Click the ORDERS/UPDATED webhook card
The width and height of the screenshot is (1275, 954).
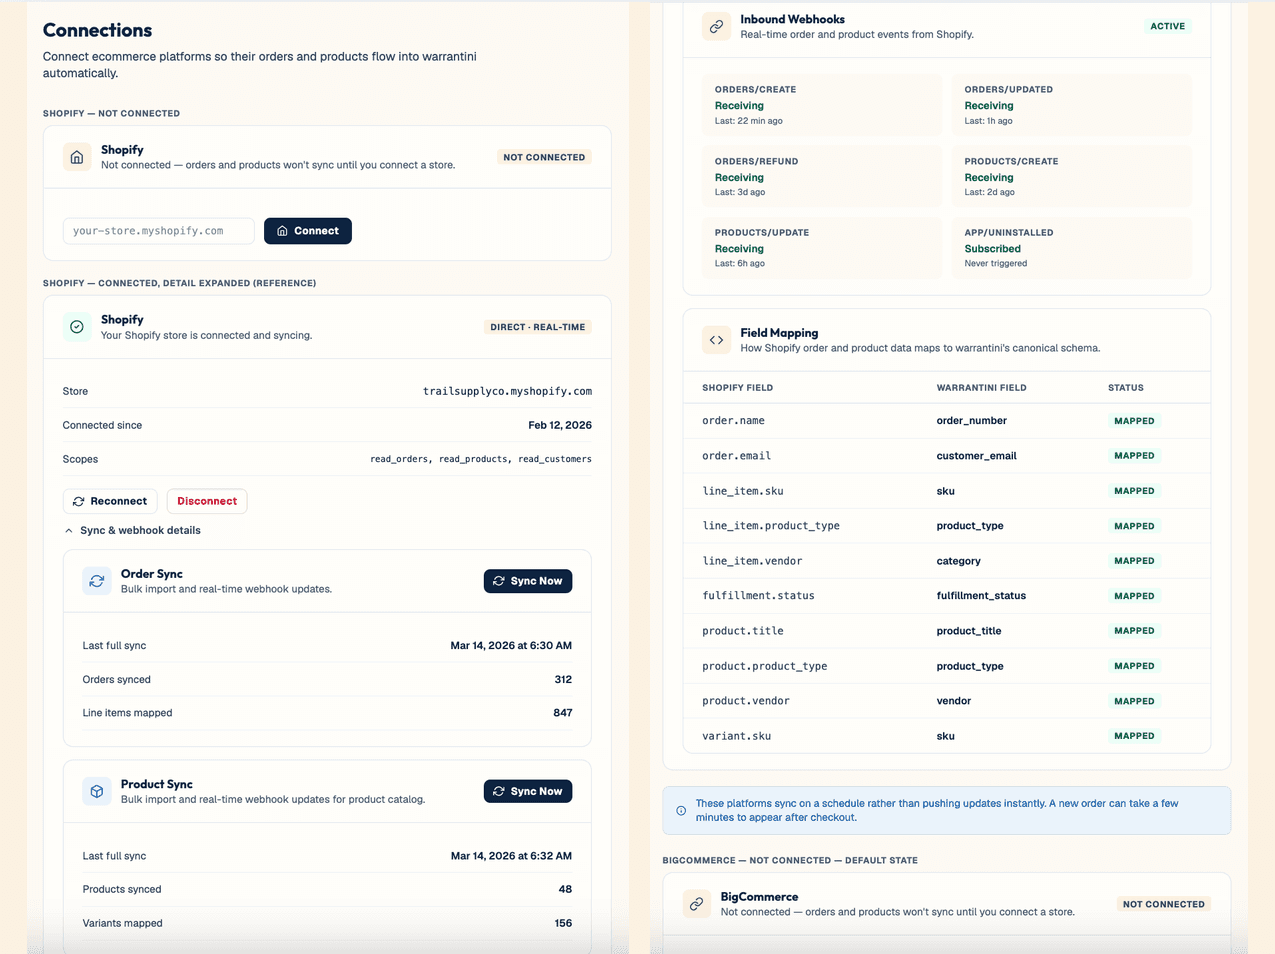tap(1071, 105)
